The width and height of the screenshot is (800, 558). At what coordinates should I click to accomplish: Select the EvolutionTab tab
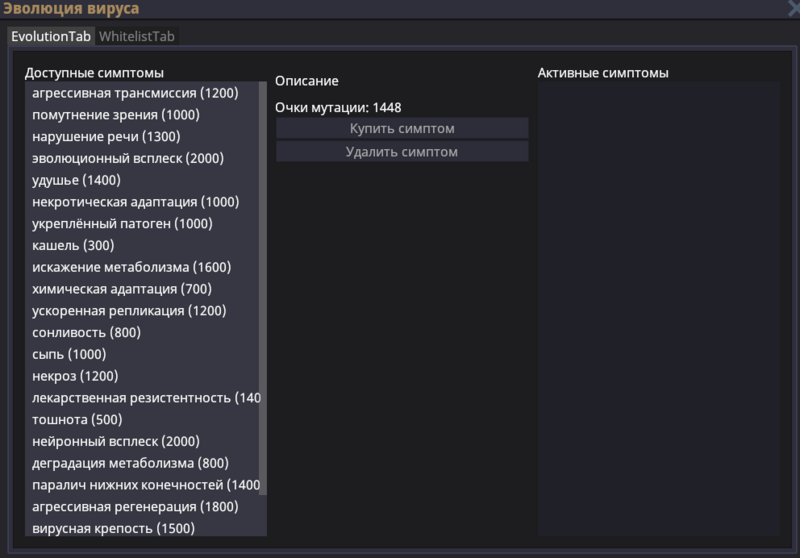51,36
